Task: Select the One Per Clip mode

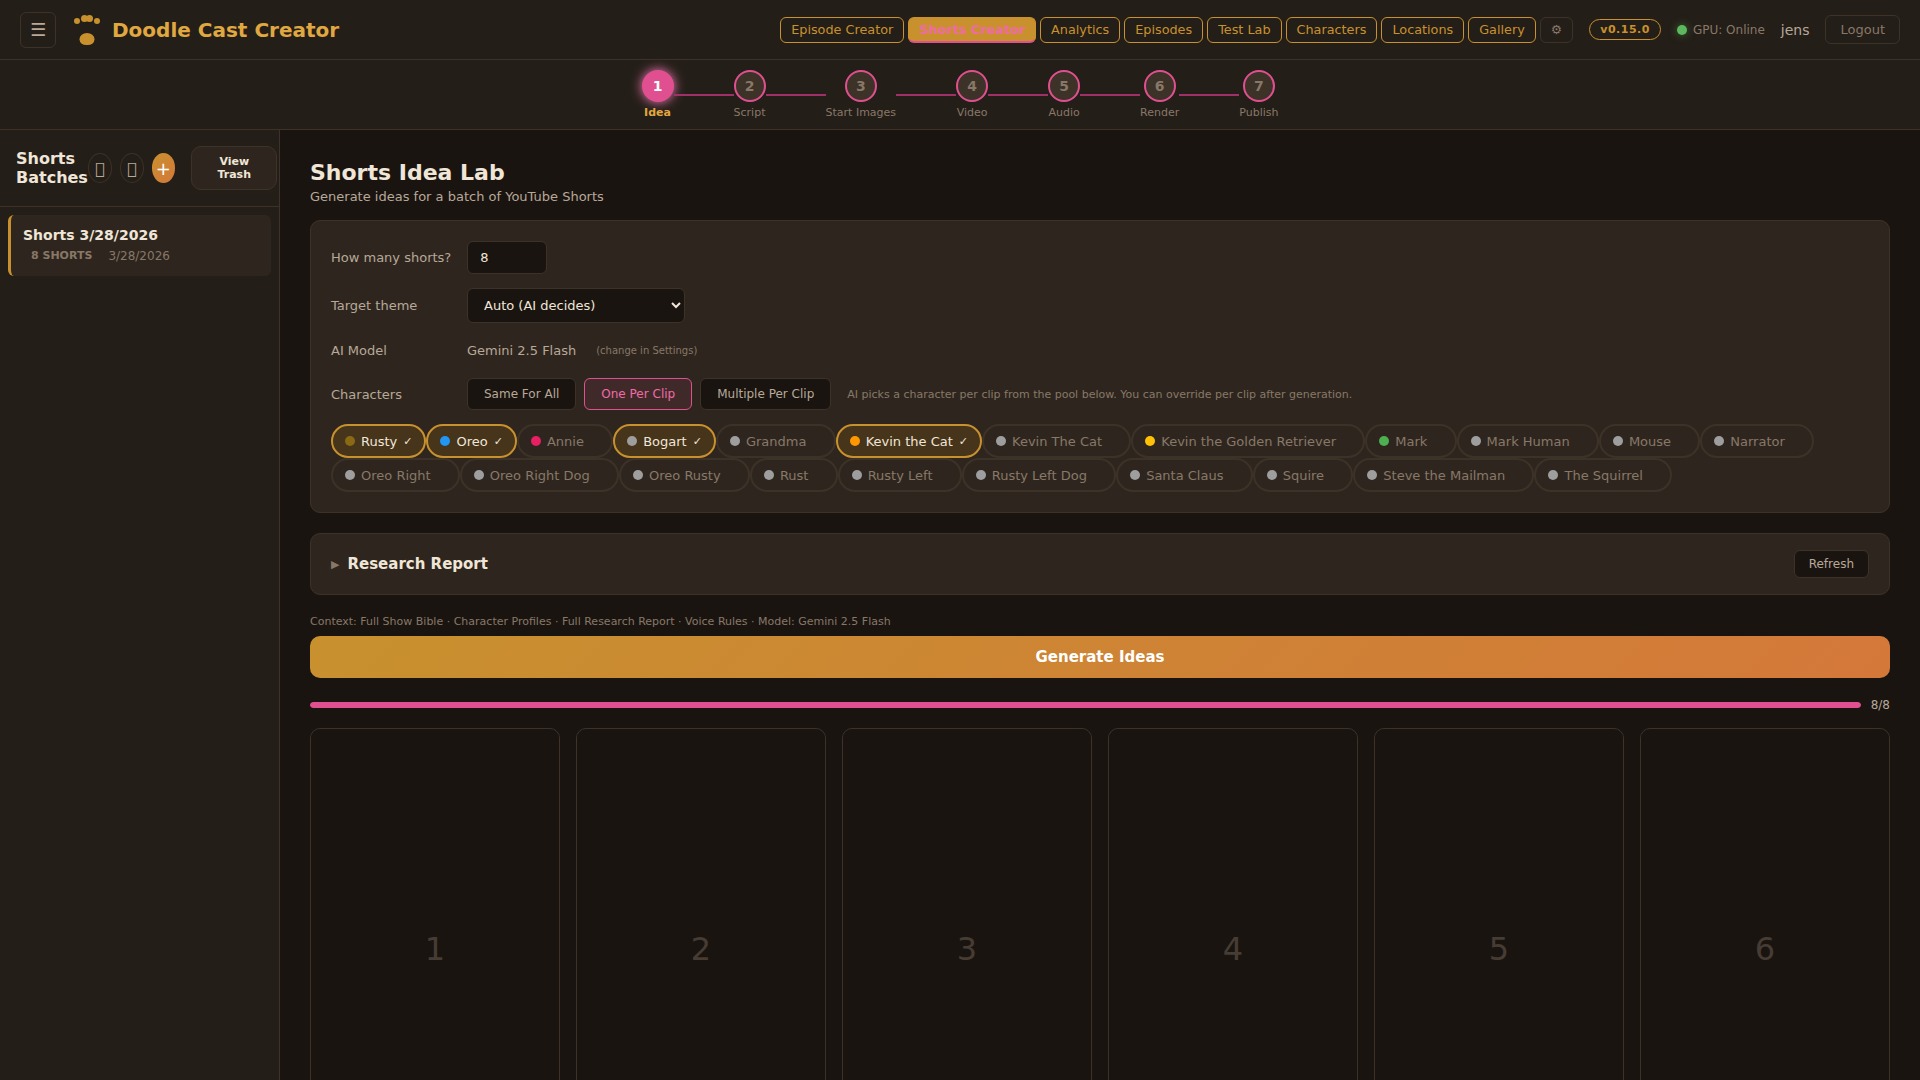Action: click(x=638, y=394)
